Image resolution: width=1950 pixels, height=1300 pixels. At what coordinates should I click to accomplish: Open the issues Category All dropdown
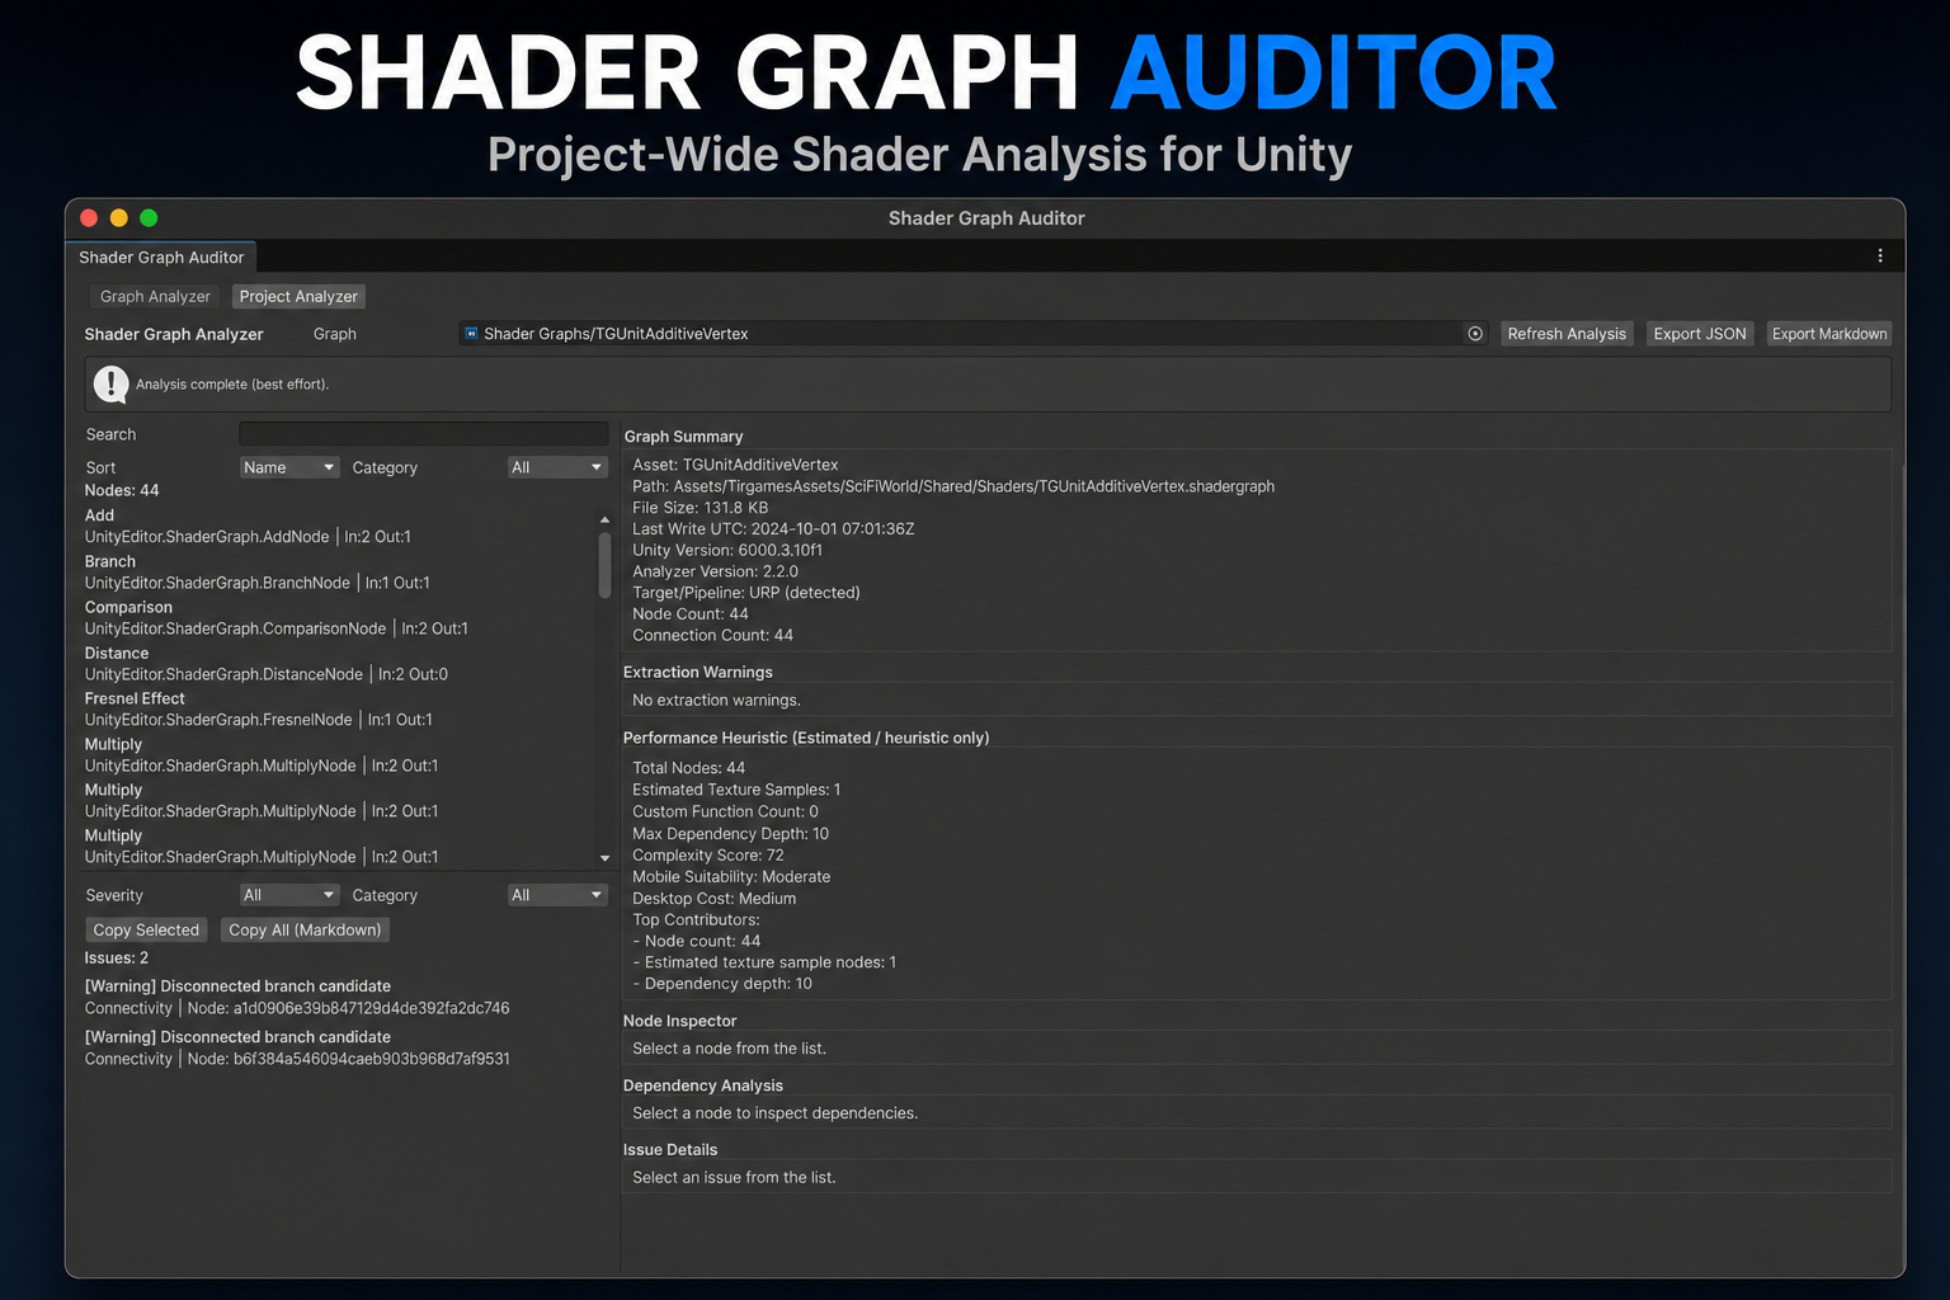(557, 895)
